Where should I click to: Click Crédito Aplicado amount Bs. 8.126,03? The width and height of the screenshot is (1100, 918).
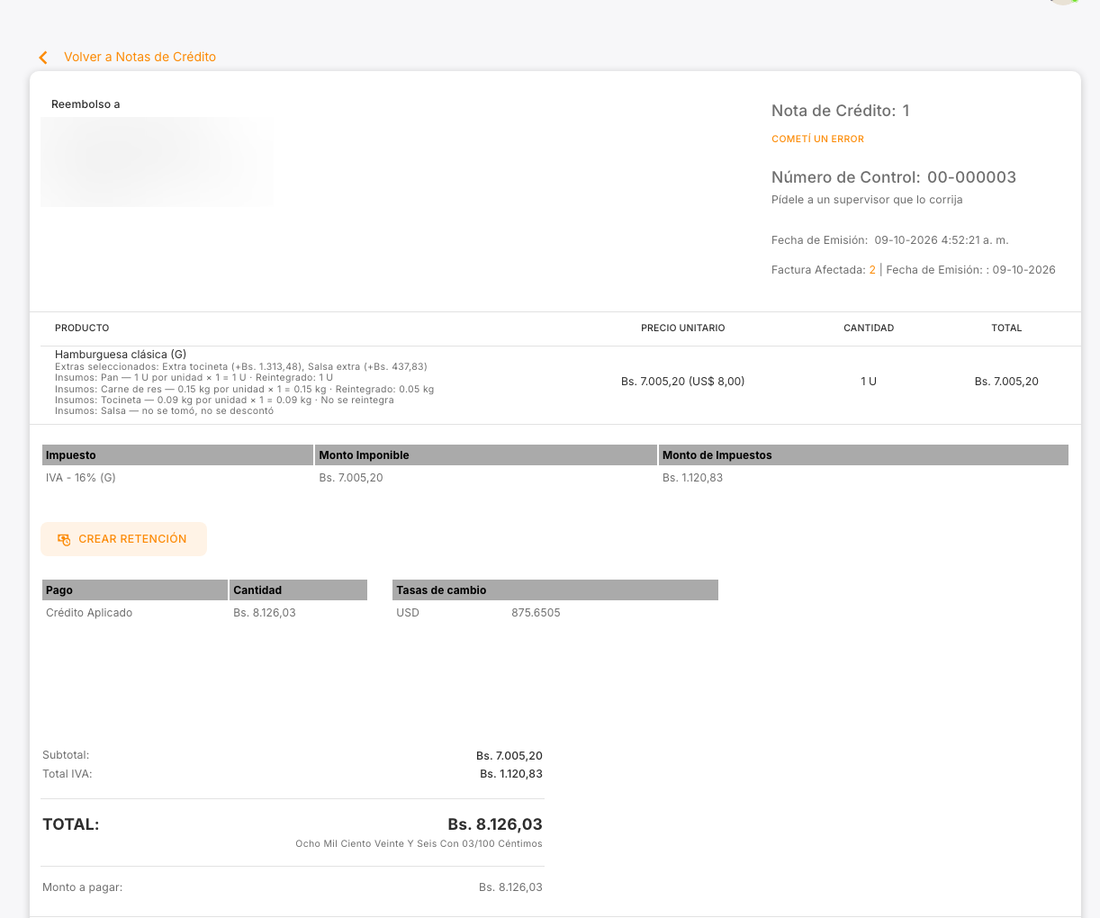264,613
